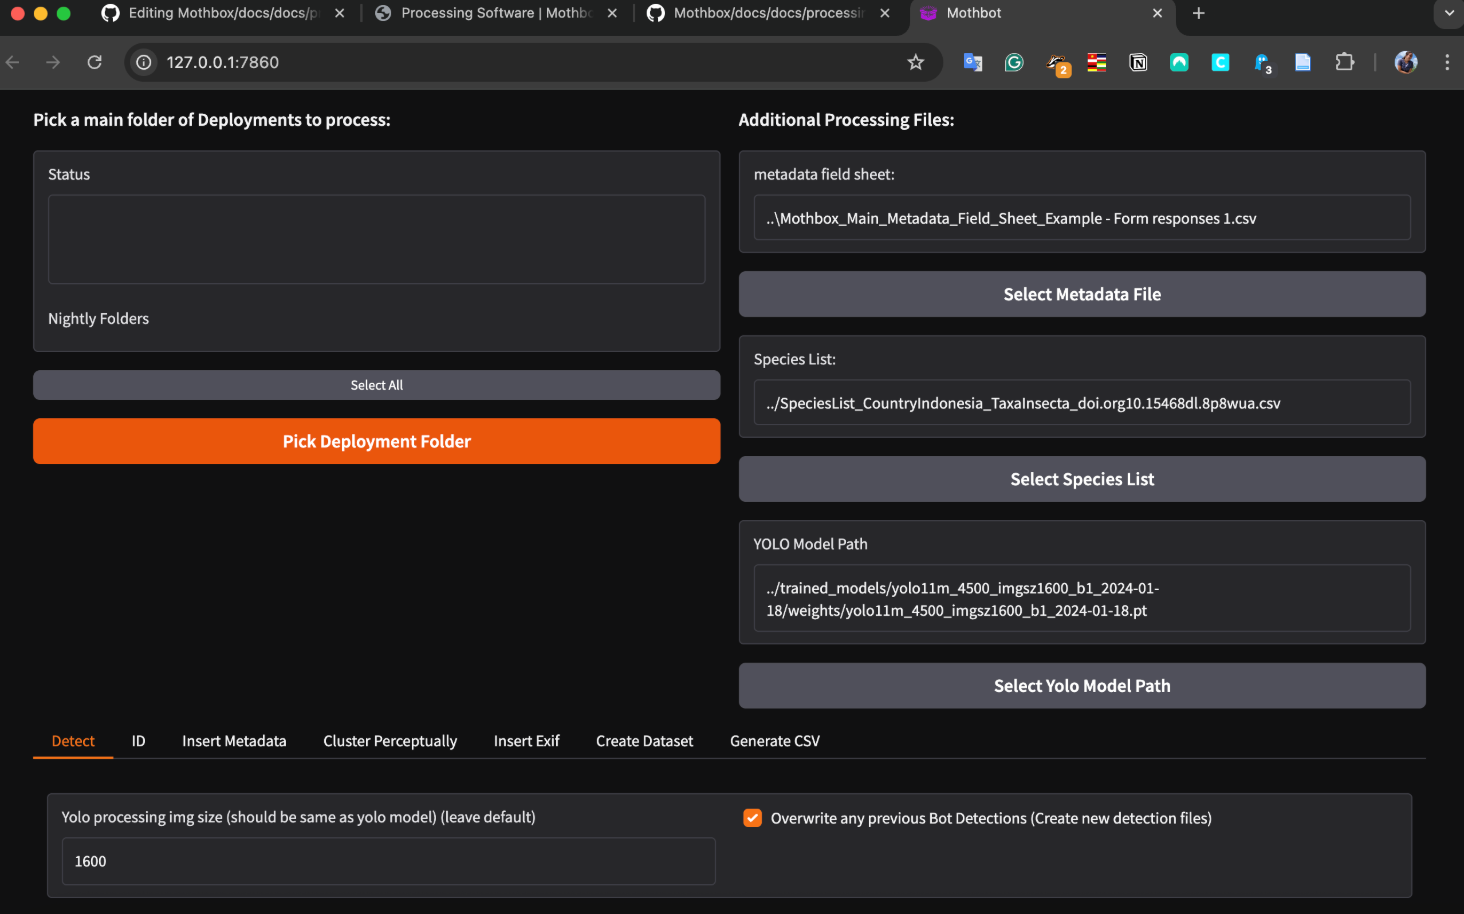Click Select Metadata File button
Screen dimensions: 1464x914
click(1082, 294)
